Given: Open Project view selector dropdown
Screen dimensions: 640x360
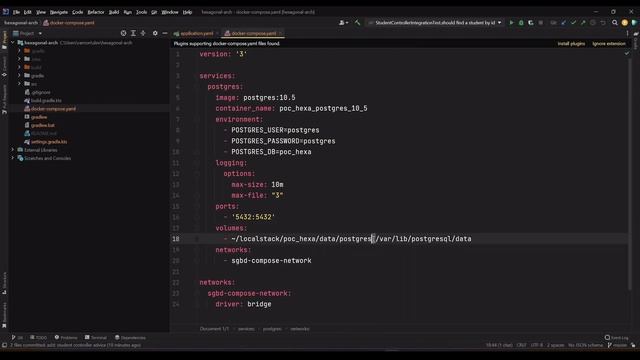Looking at the screenshot, I should [27, 33].
